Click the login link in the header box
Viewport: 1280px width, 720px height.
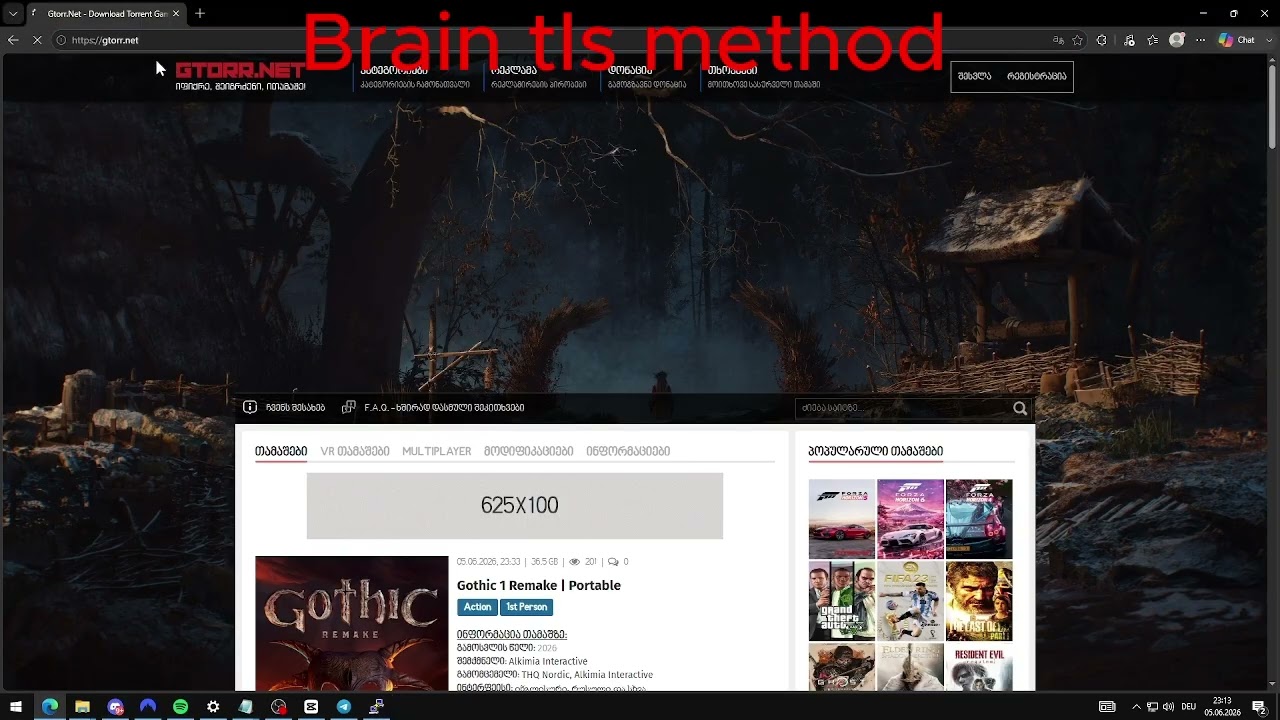pyautogui.click(x=975, y=76)
